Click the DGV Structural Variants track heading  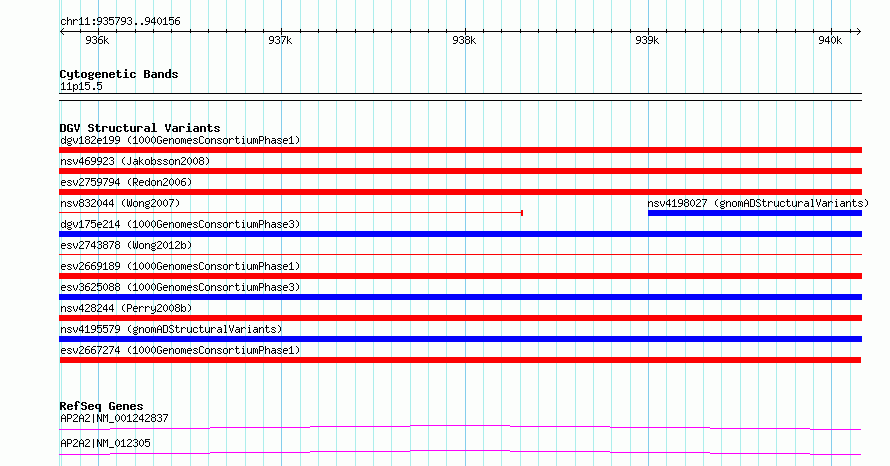click(140, 128)
